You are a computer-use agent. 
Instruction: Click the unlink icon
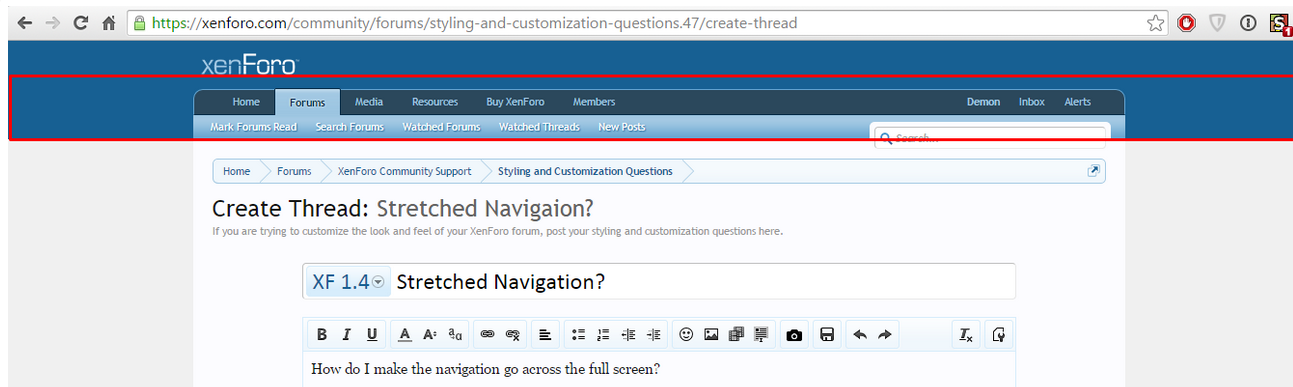point(513,335)
